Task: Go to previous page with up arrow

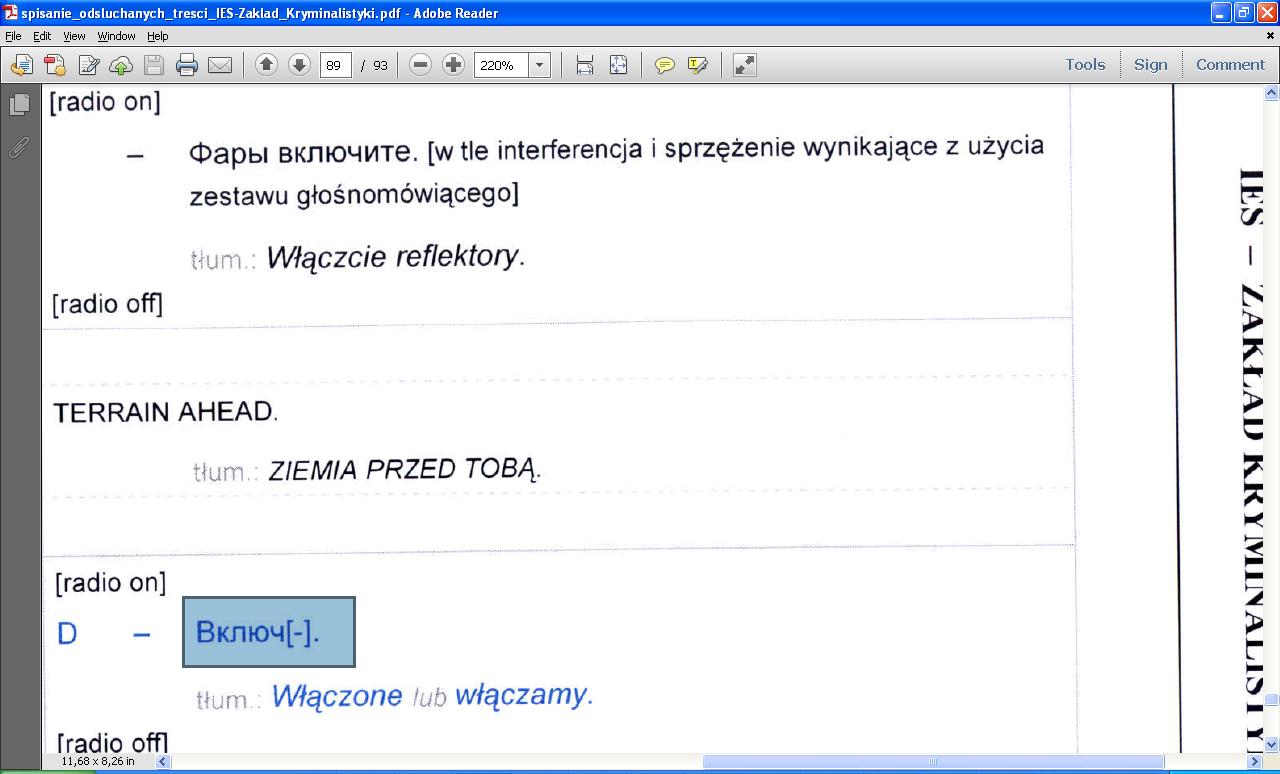Action: (x=266, y=65)
